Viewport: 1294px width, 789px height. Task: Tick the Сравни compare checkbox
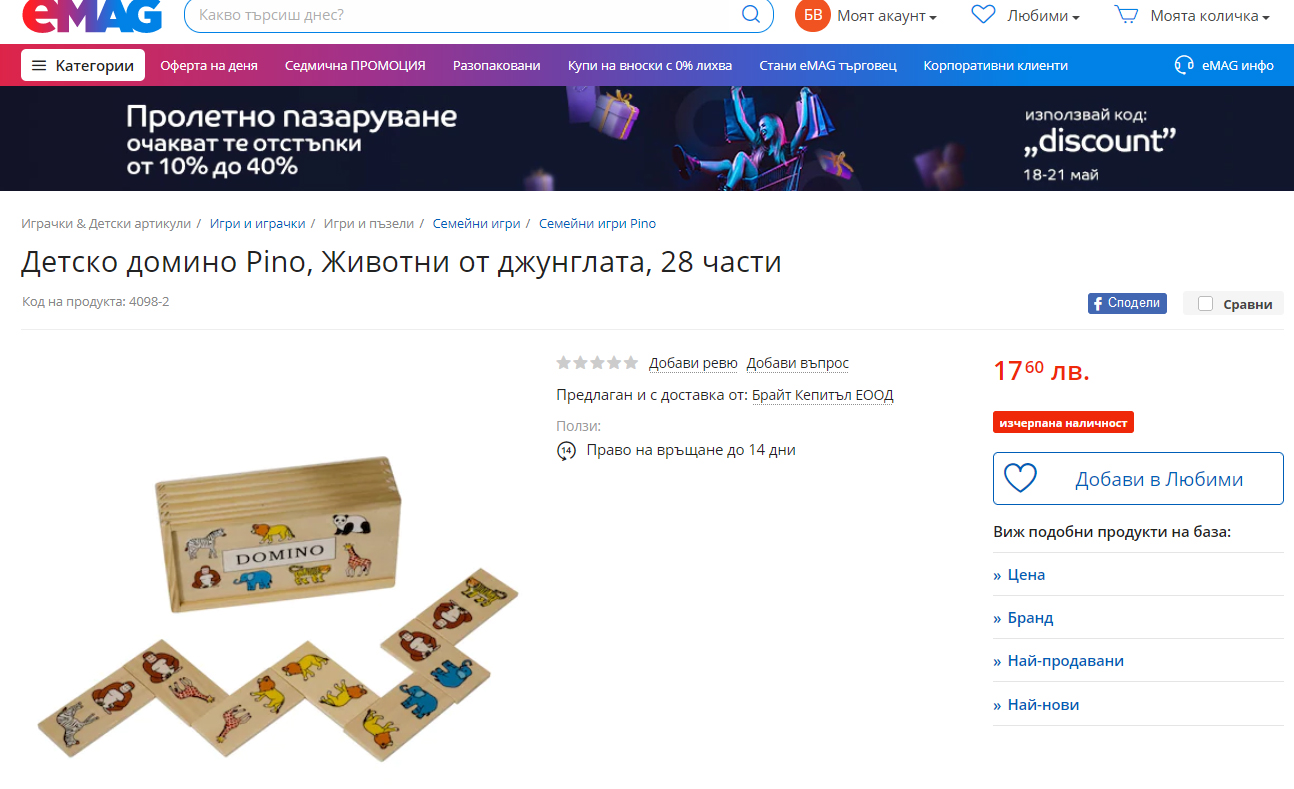(x=1205, y=304)
